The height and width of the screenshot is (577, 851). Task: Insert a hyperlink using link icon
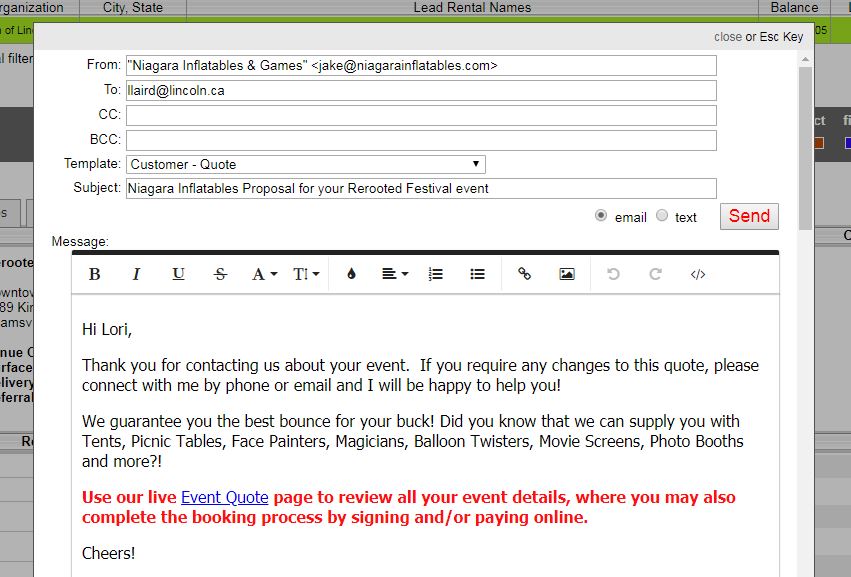point(524,274)
